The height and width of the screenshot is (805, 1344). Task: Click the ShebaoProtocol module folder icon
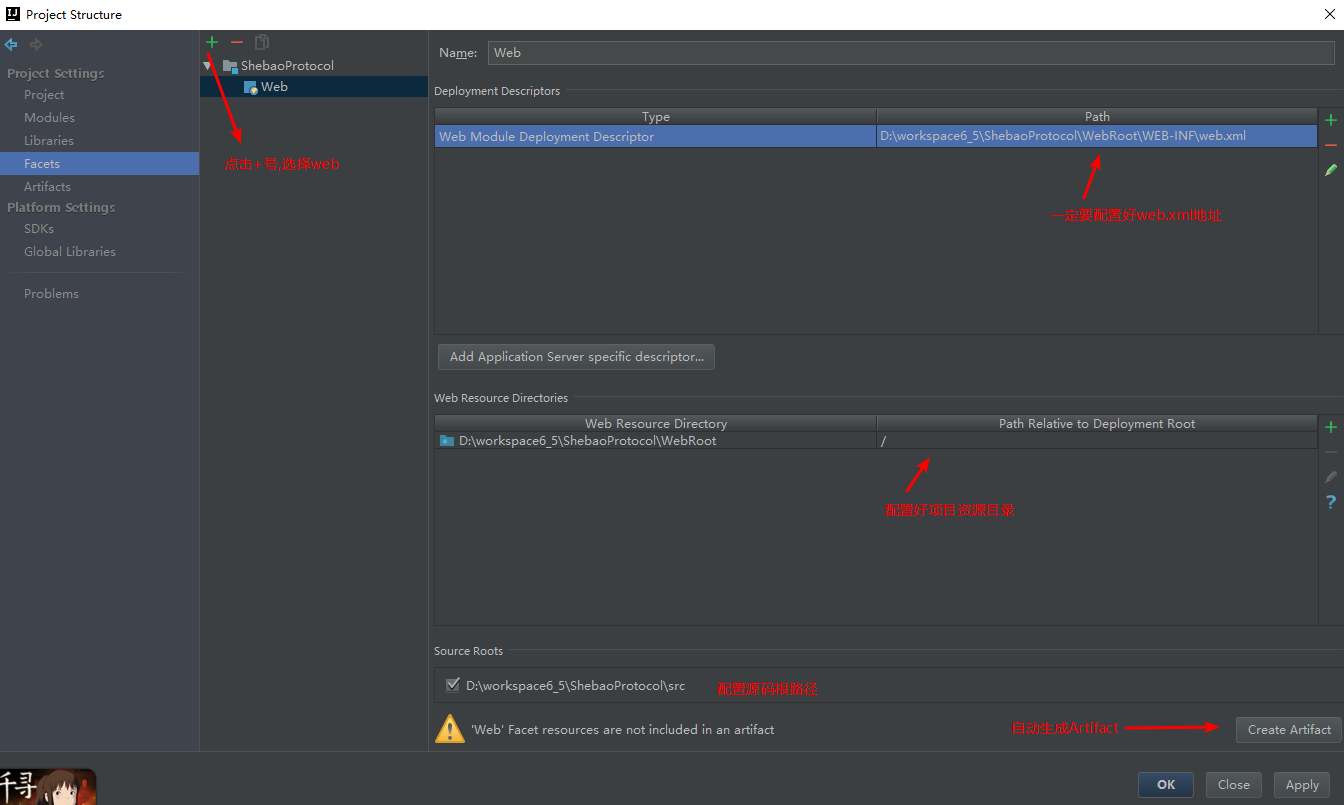231,65
